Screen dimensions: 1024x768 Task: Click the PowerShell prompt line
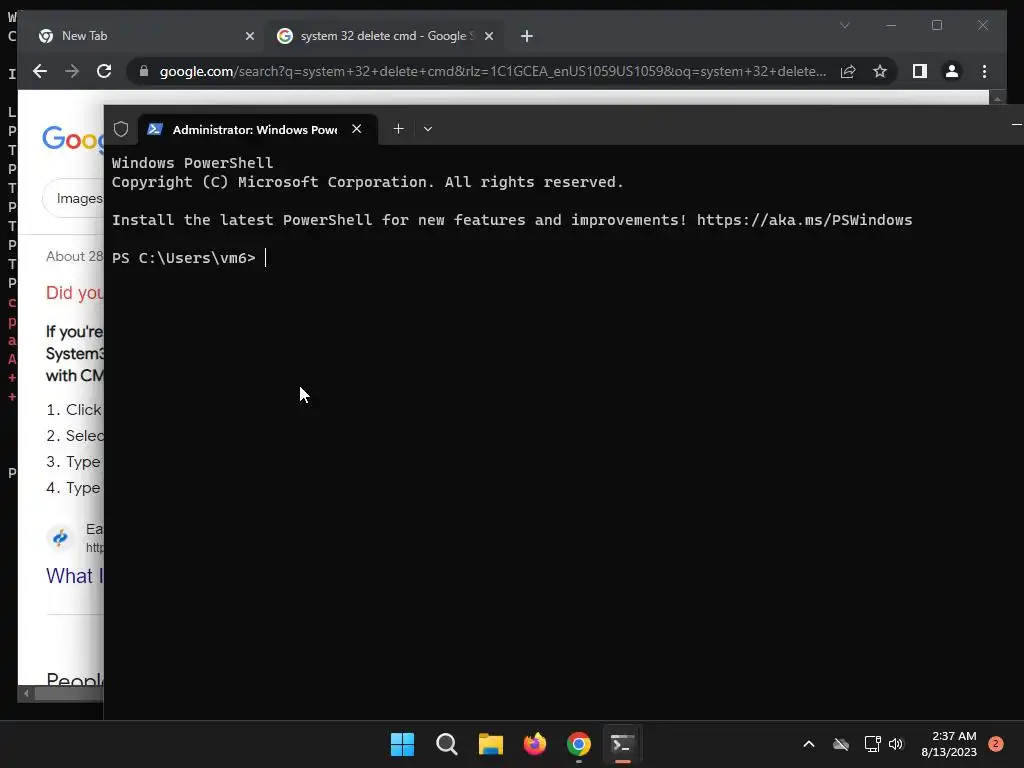point(189,258)
